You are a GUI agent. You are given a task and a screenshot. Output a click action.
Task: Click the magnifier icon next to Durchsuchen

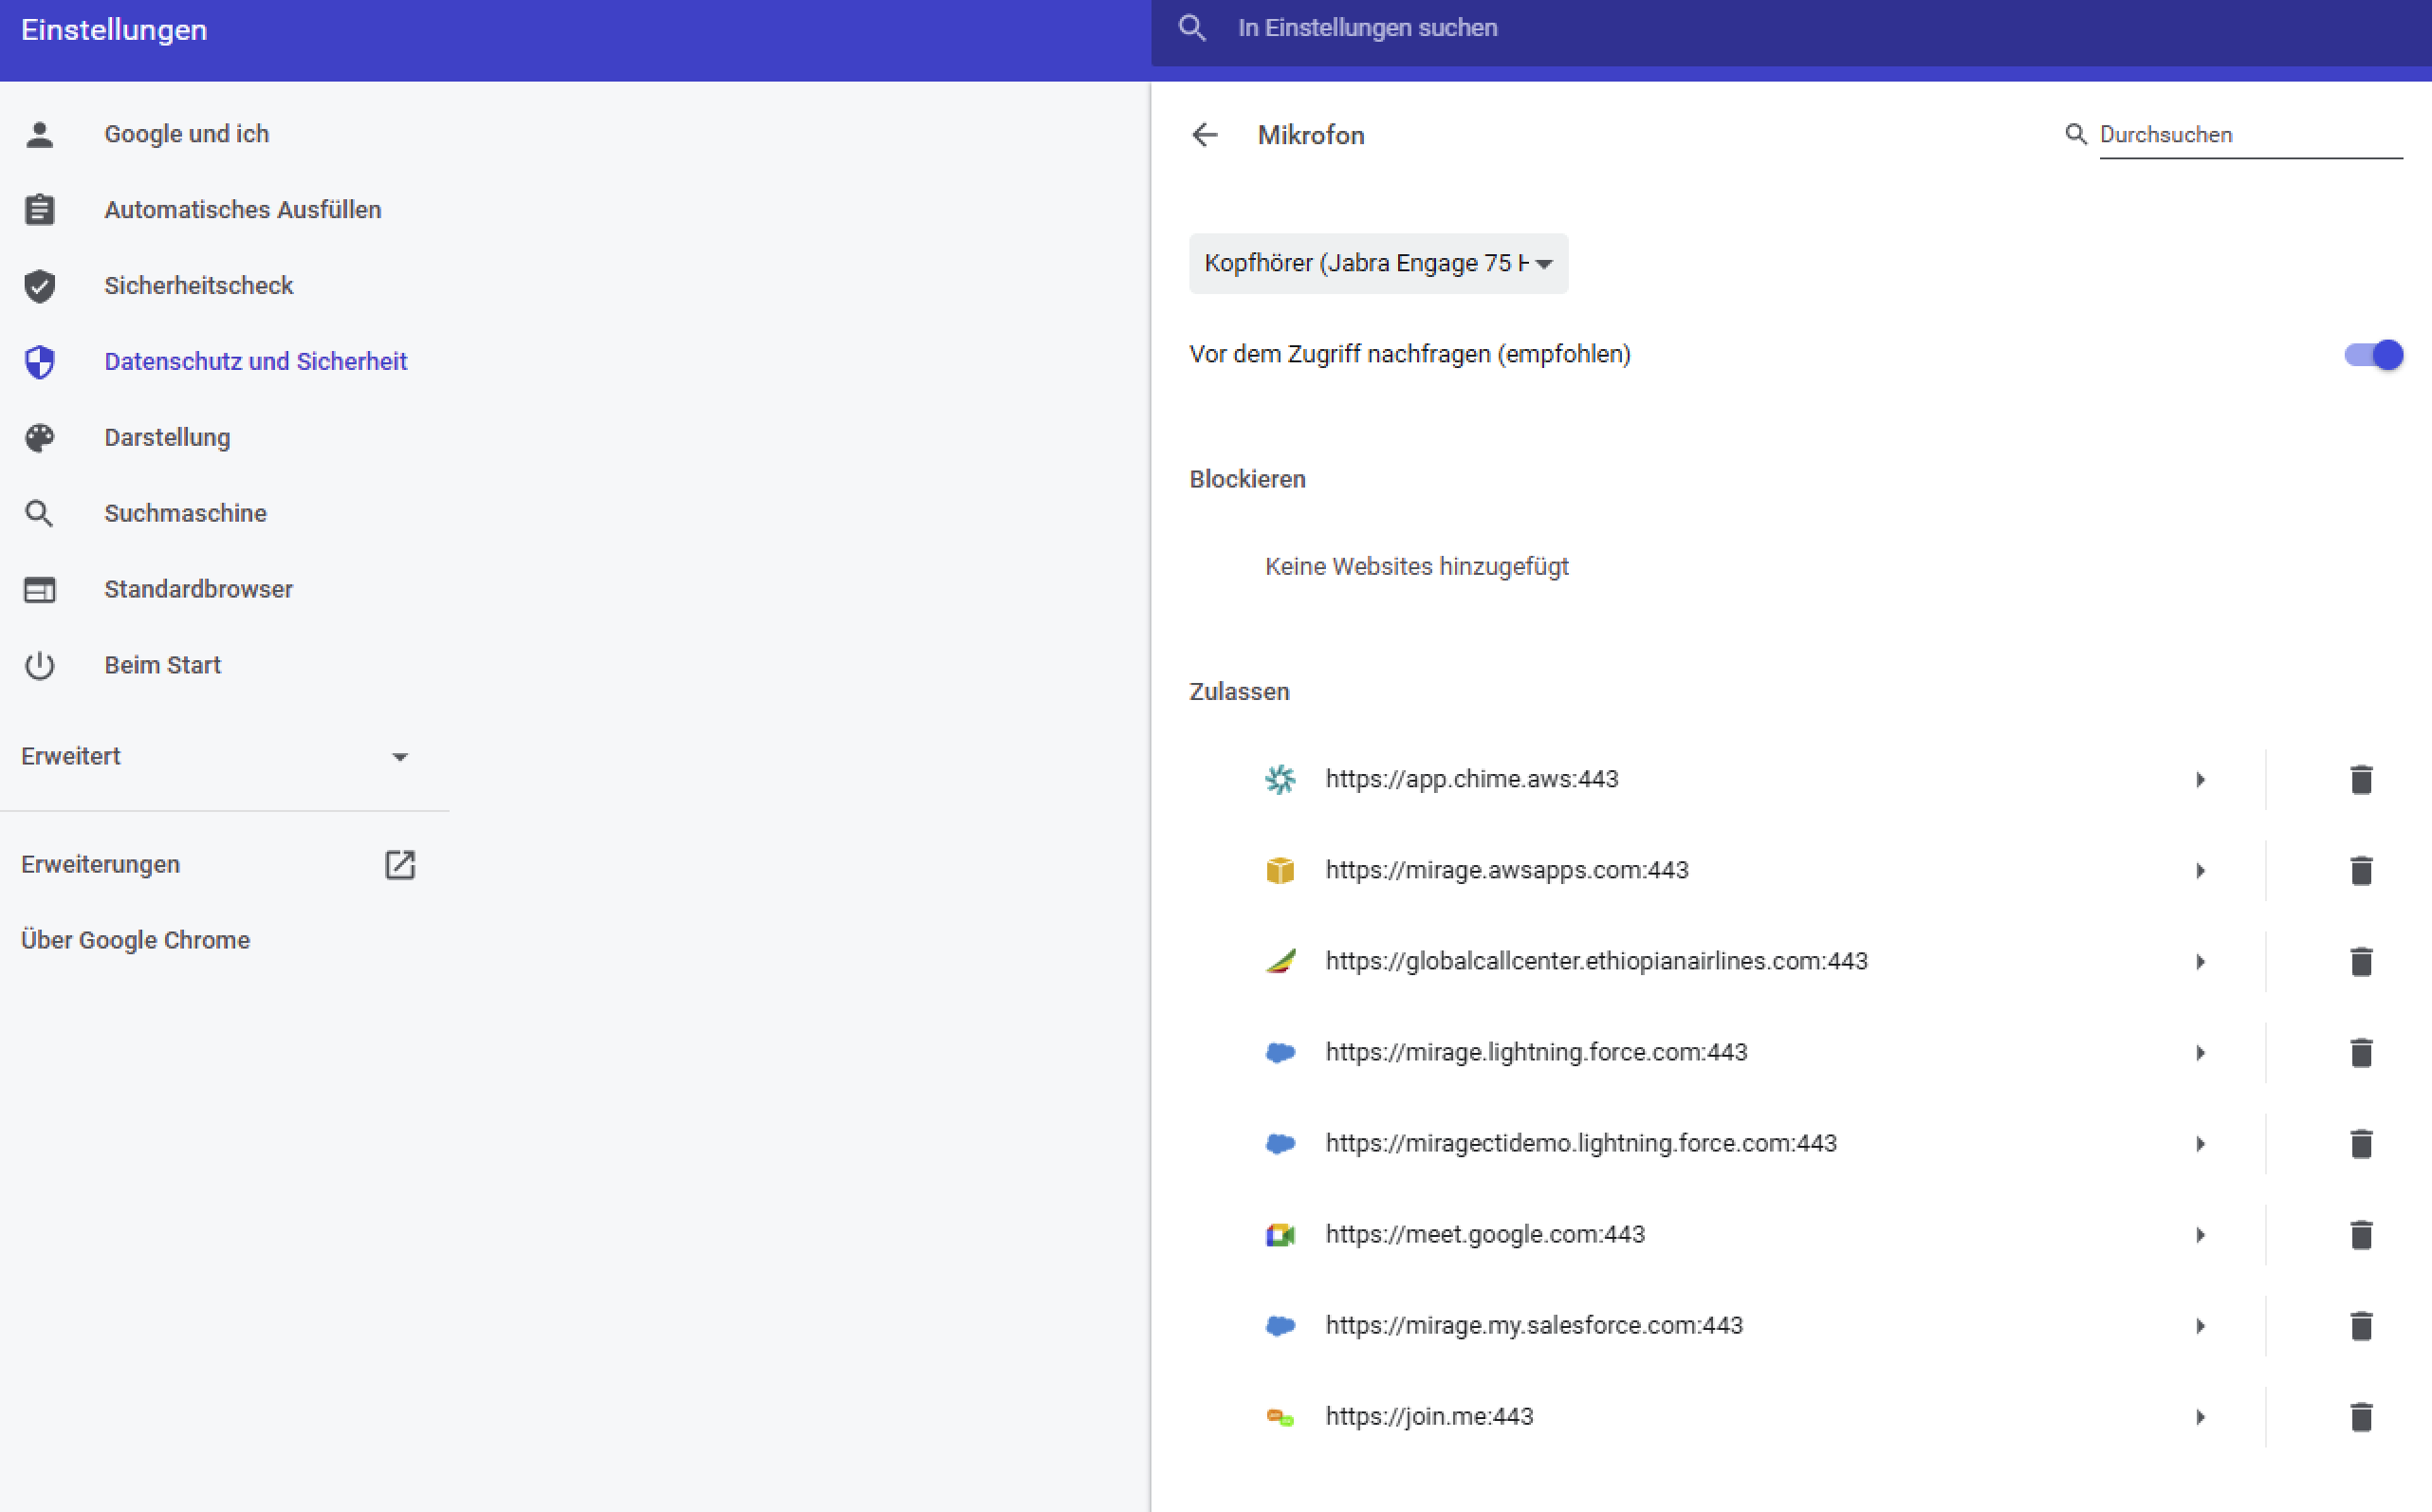tap(2076, 134)
